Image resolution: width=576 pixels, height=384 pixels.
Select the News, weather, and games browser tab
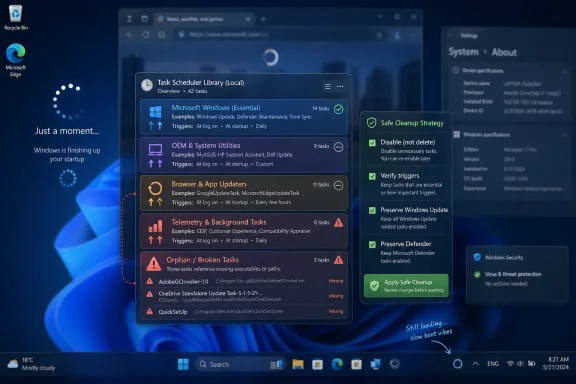tap(204, 19)
